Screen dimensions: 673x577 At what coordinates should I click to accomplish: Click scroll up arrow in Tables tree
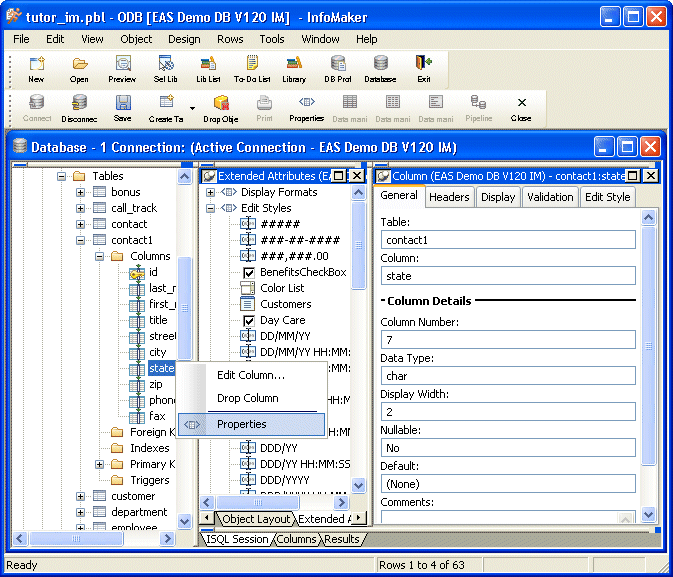185,176
